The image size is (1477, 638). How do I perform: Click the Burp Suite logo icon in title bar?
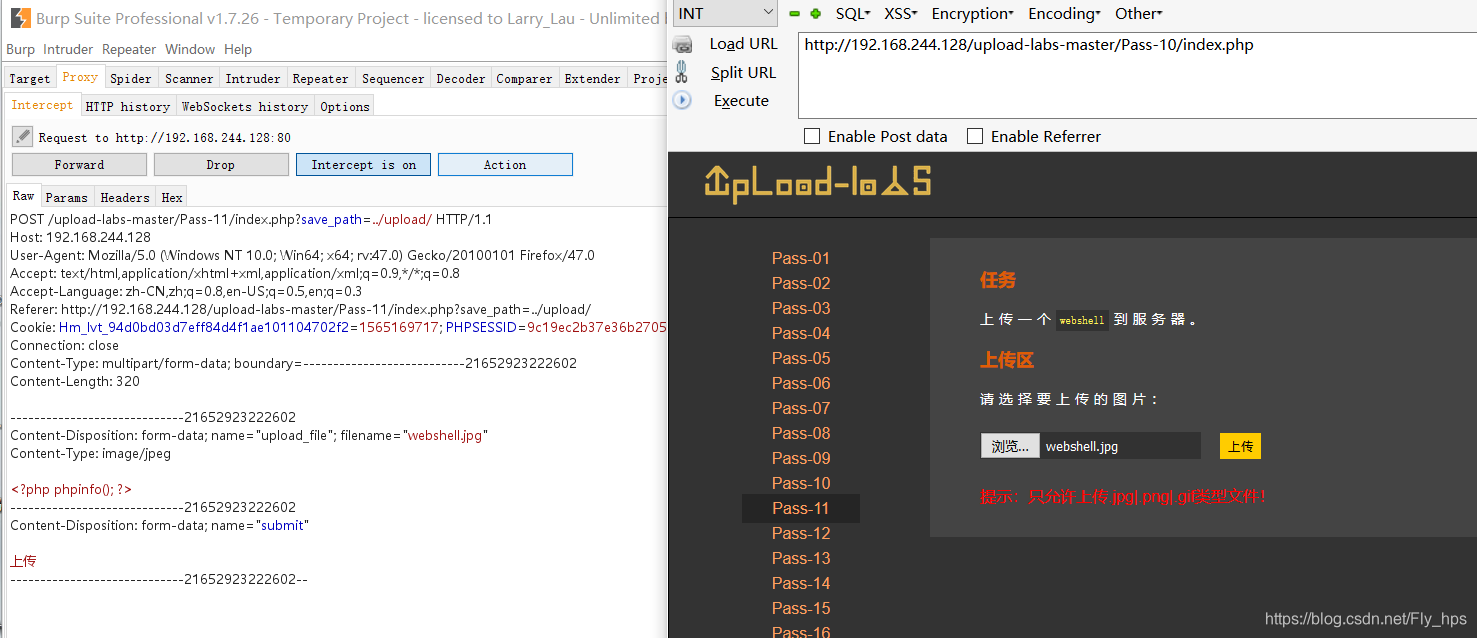pos(19,17)
